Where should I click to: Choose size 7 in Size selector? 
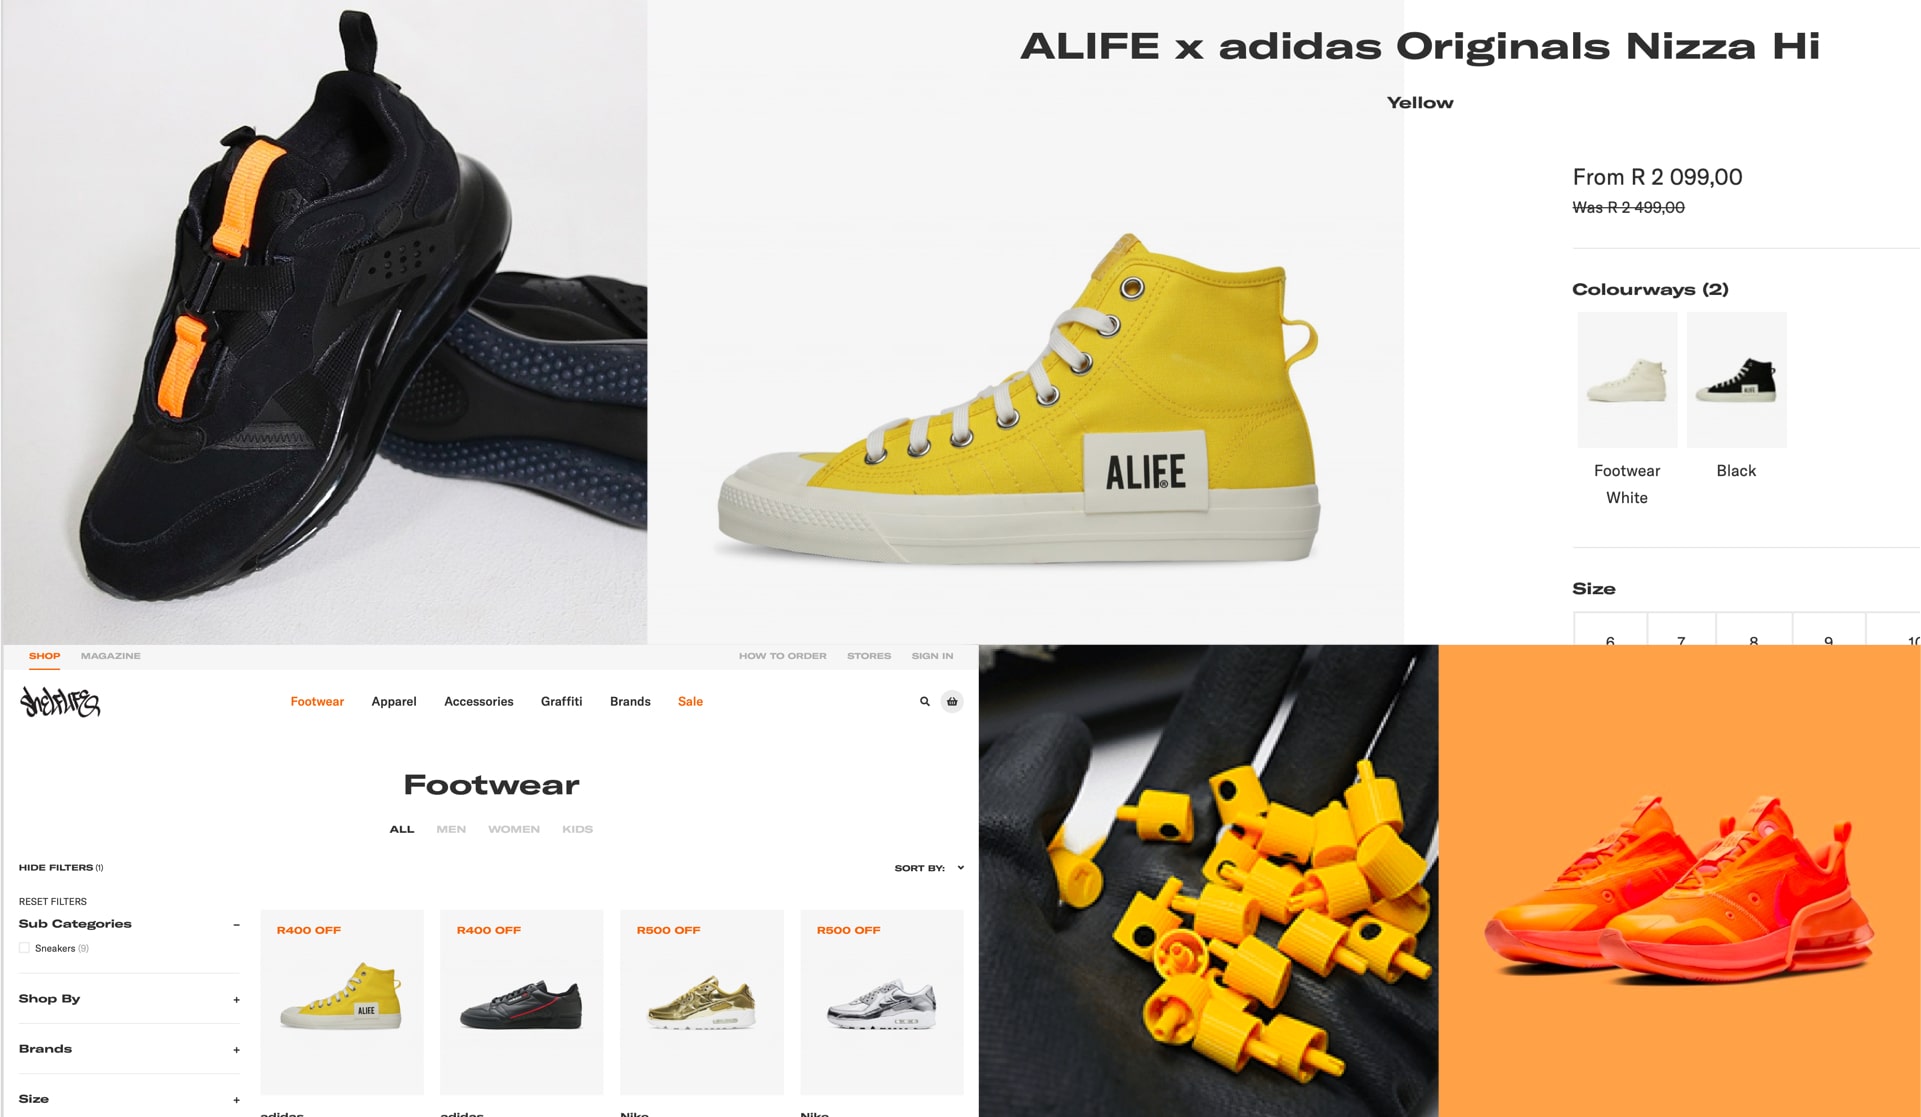click(1681, 630)
